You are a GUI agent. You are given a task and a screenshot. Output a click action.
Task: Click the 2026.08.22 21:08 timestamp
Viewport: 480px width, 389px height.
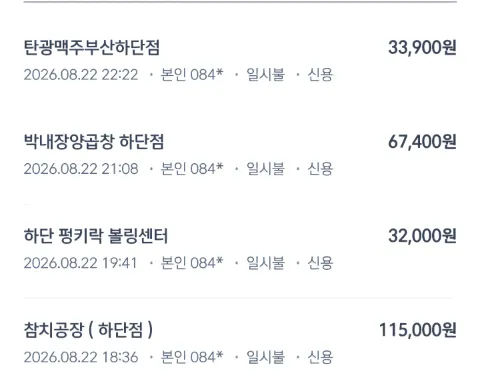pos(81,169)
